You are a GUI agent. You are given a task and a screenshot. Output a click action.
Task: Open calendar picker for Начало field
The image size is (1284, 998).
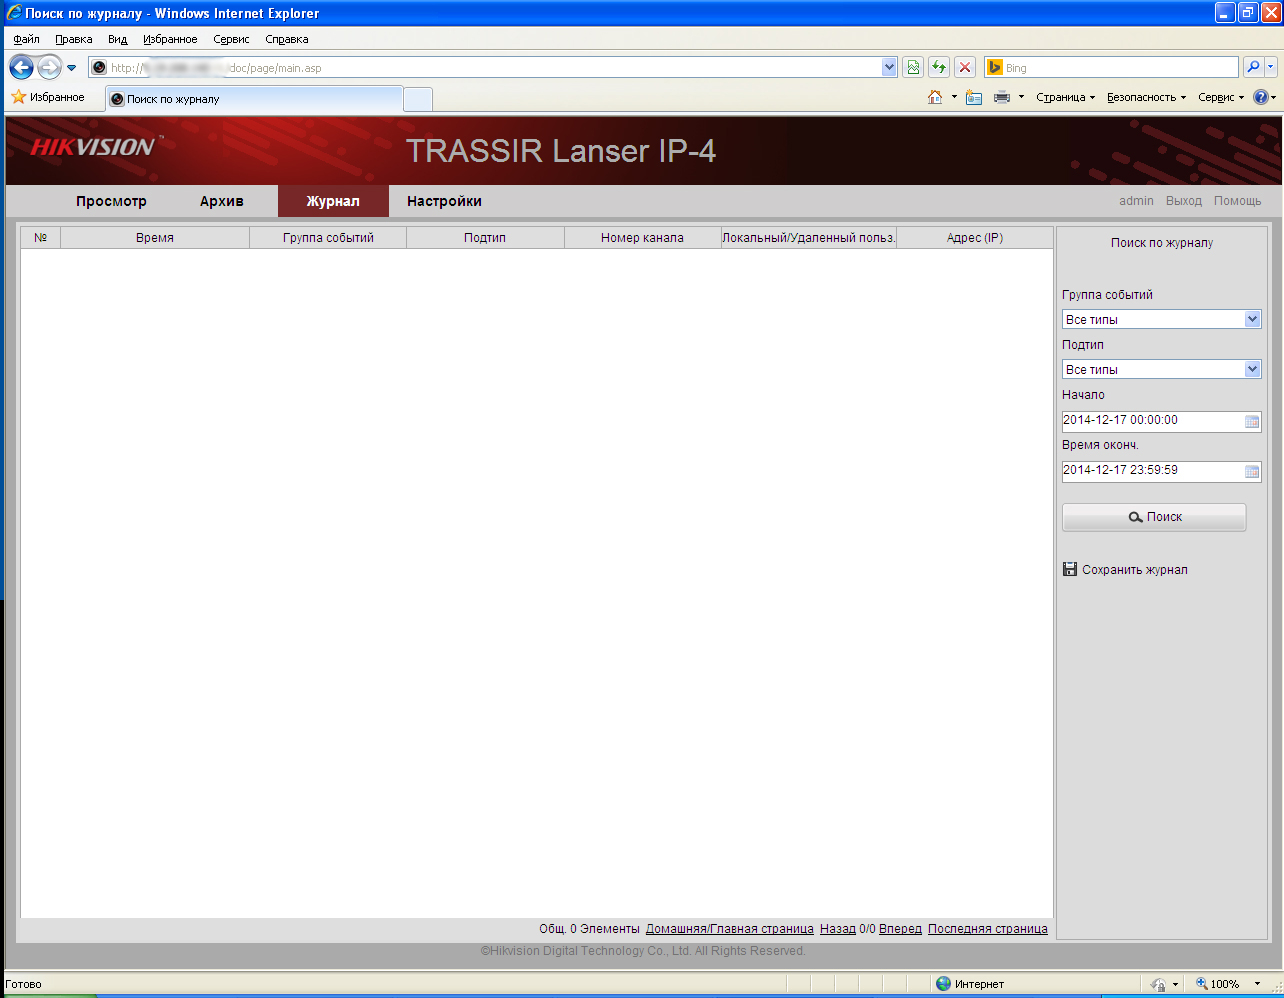click(1251, 422)
